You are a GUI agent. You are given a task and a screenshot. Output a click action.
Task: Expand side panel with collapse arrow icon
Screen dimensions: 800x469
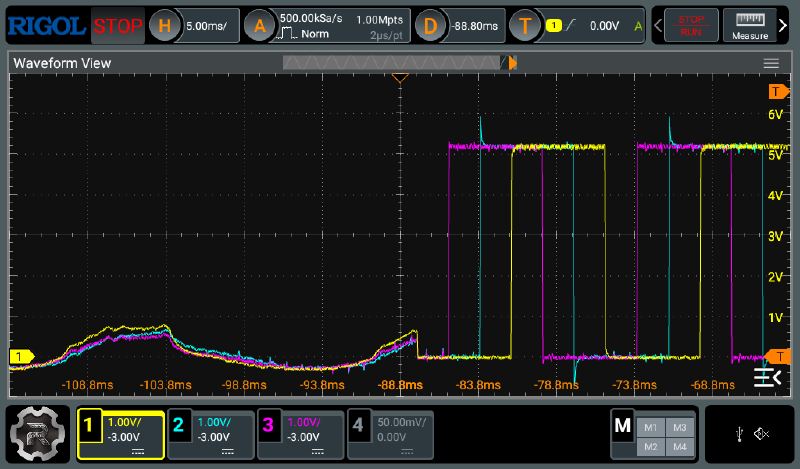point(766,376)
